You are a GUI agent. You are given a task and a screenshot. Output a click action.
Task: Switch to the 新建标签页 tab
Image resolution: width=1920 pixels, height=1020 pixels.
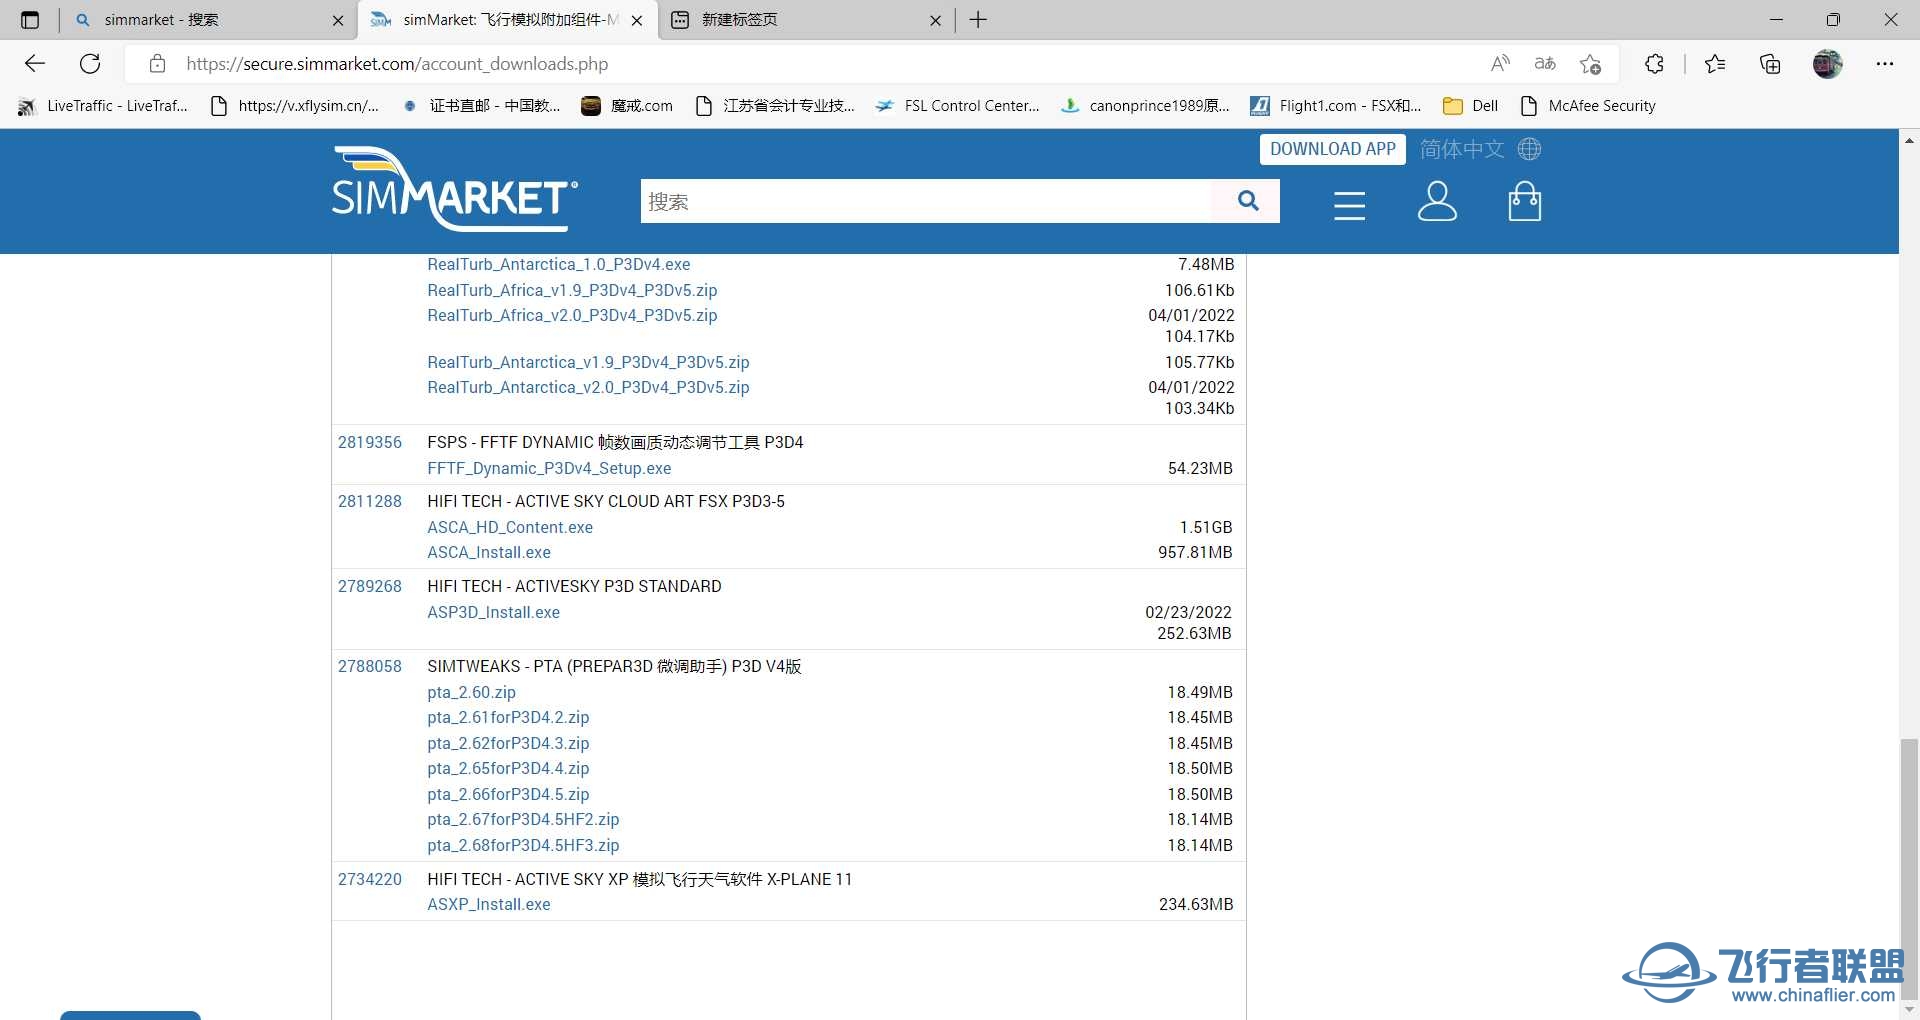[x=805, y=20]
